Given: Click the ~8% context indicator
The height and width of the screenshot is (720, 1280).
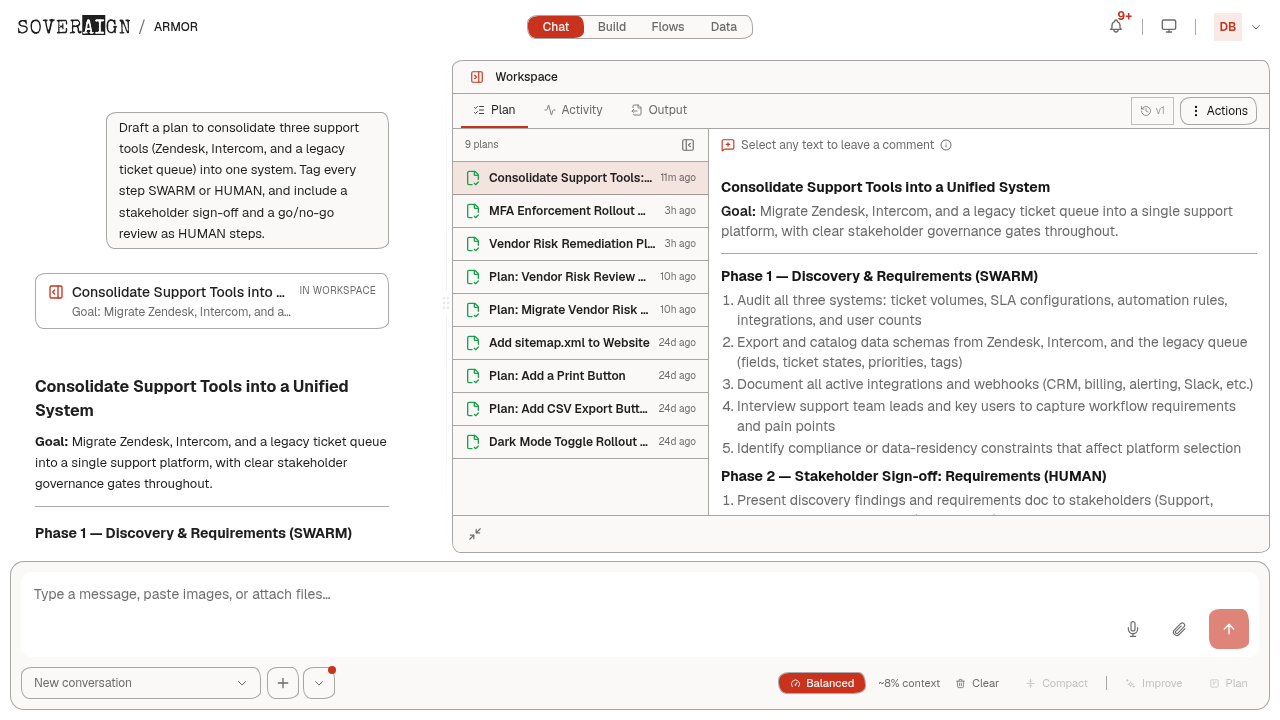Looking at the screenshot, I should [909, 683].
